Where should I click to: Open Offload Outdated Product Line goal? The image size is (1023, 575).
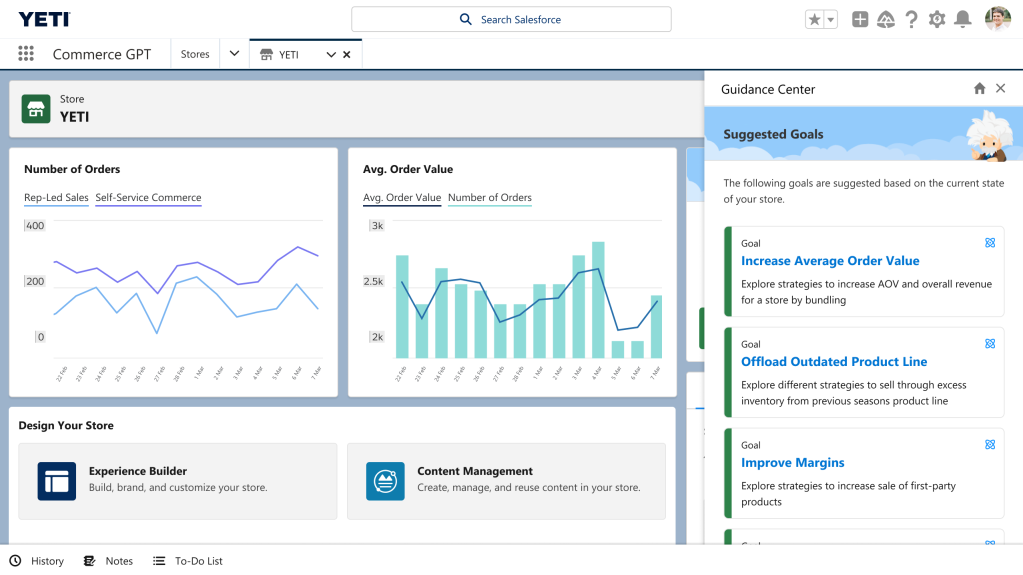coord(834,362)
